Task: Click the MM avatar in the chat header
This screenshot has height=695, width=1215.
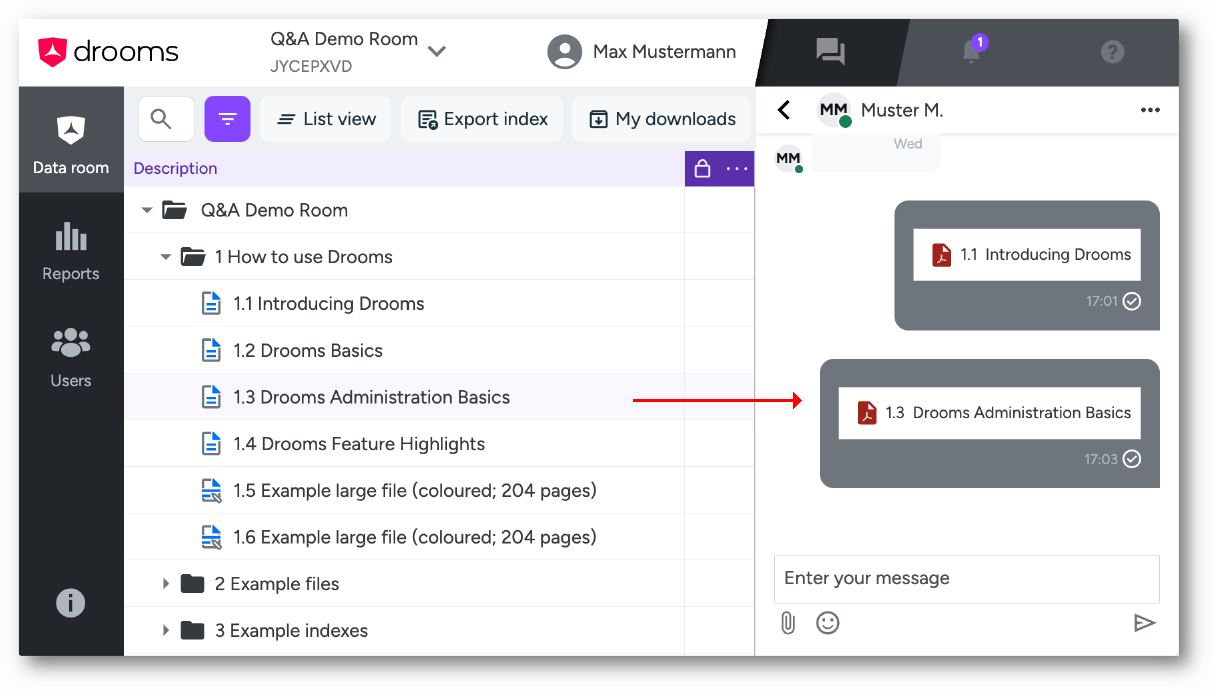Action: [834, 111]
